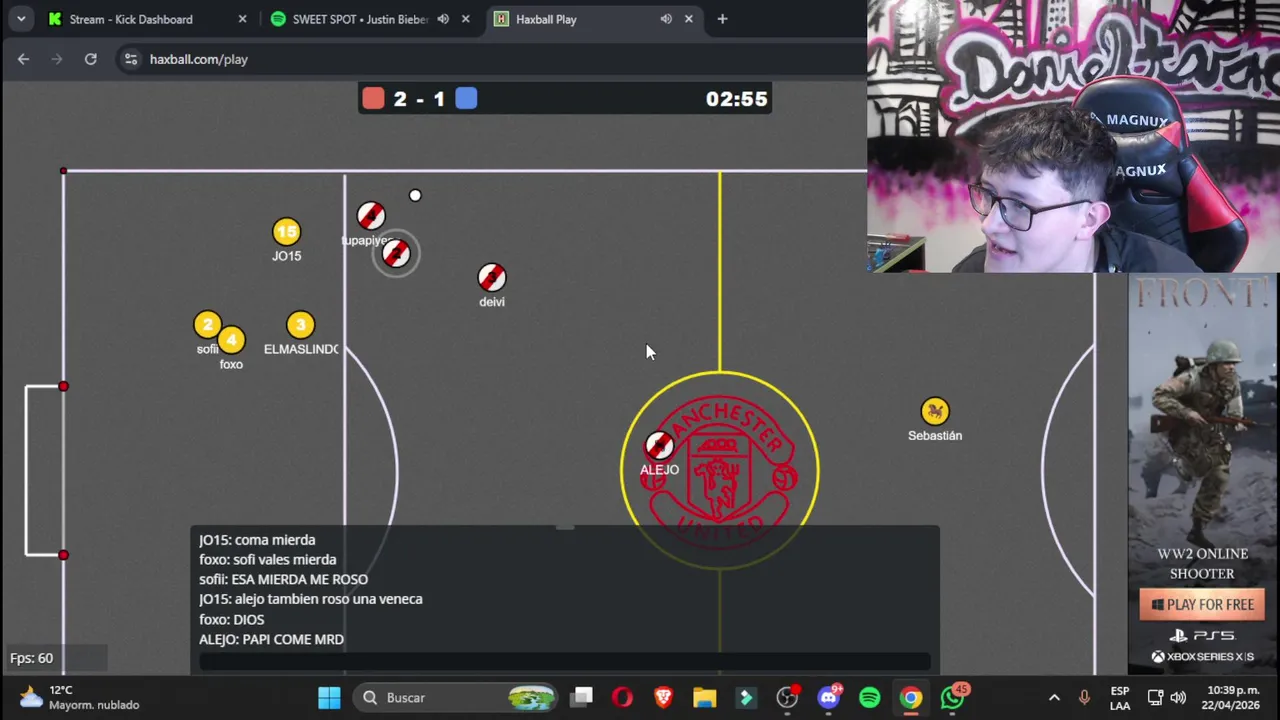Click the Buscar taskbar search box
This screenshot has height=720, width=1280.
[457, 697]
